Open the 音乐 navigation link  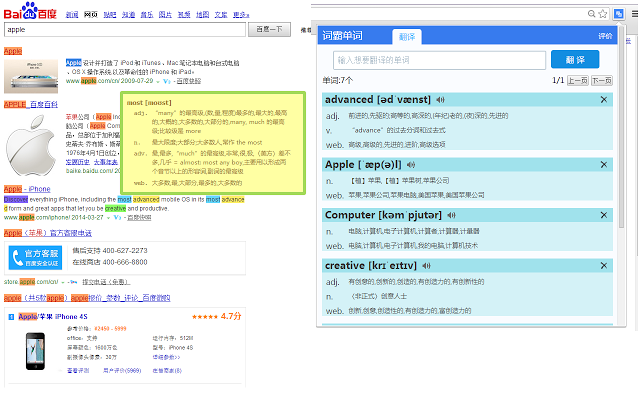(147, 15)
